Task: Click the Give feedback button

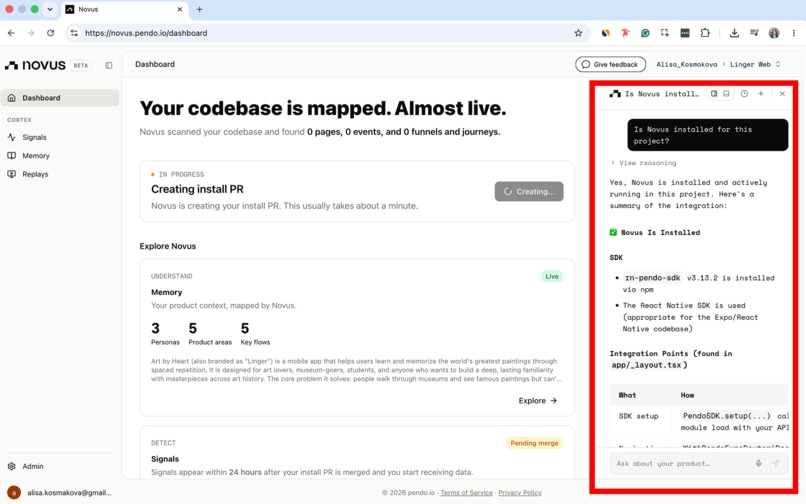Action: click(610, 64)
